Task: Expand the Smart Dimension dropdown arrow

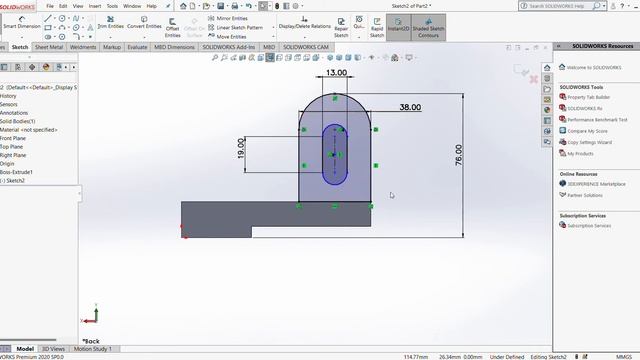Action: (x=22, y=37)
